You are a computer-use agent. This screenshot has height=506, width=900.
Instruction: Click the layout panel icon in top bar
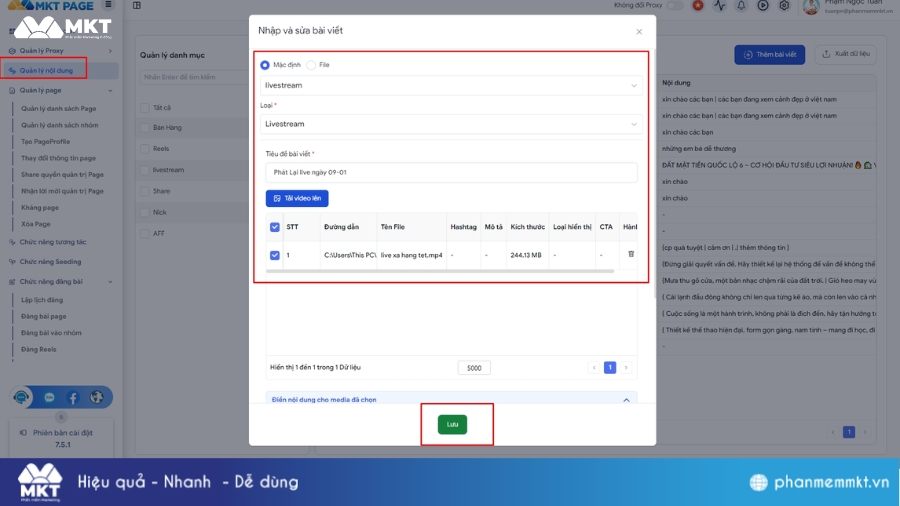(x=137, y=5)
